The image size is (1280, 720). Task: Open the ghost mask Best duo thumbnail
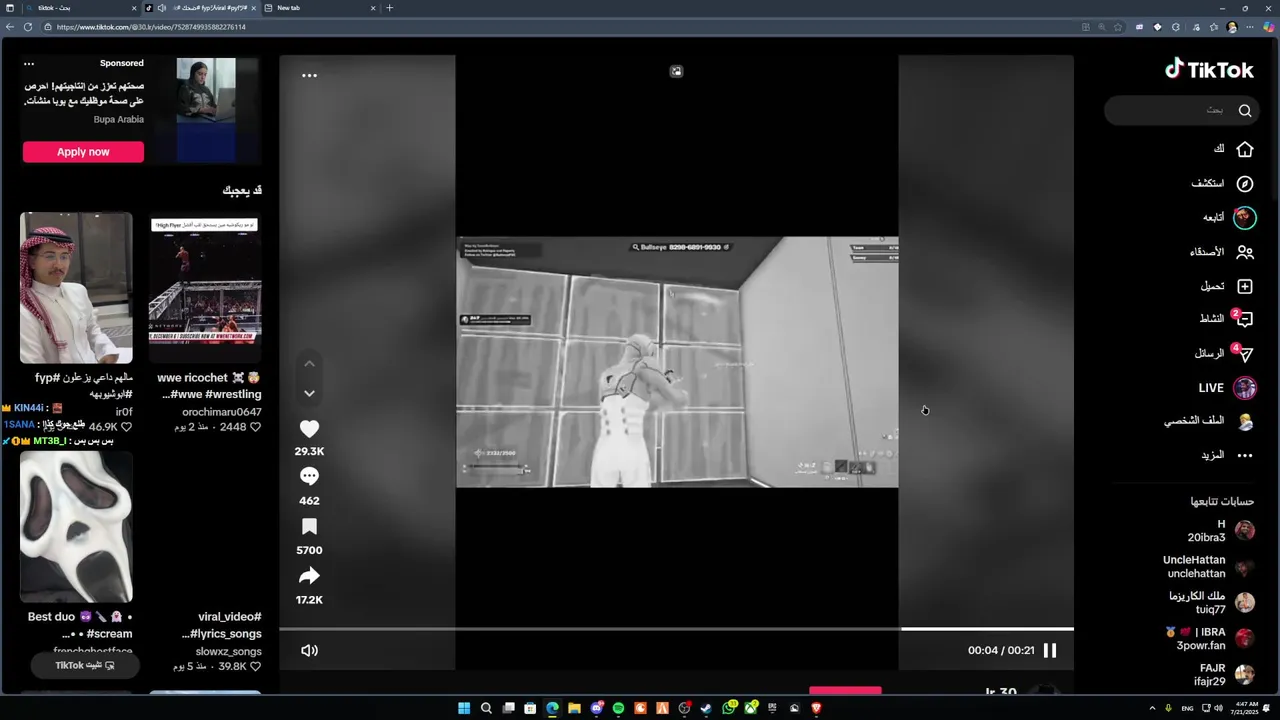point(76,527)
